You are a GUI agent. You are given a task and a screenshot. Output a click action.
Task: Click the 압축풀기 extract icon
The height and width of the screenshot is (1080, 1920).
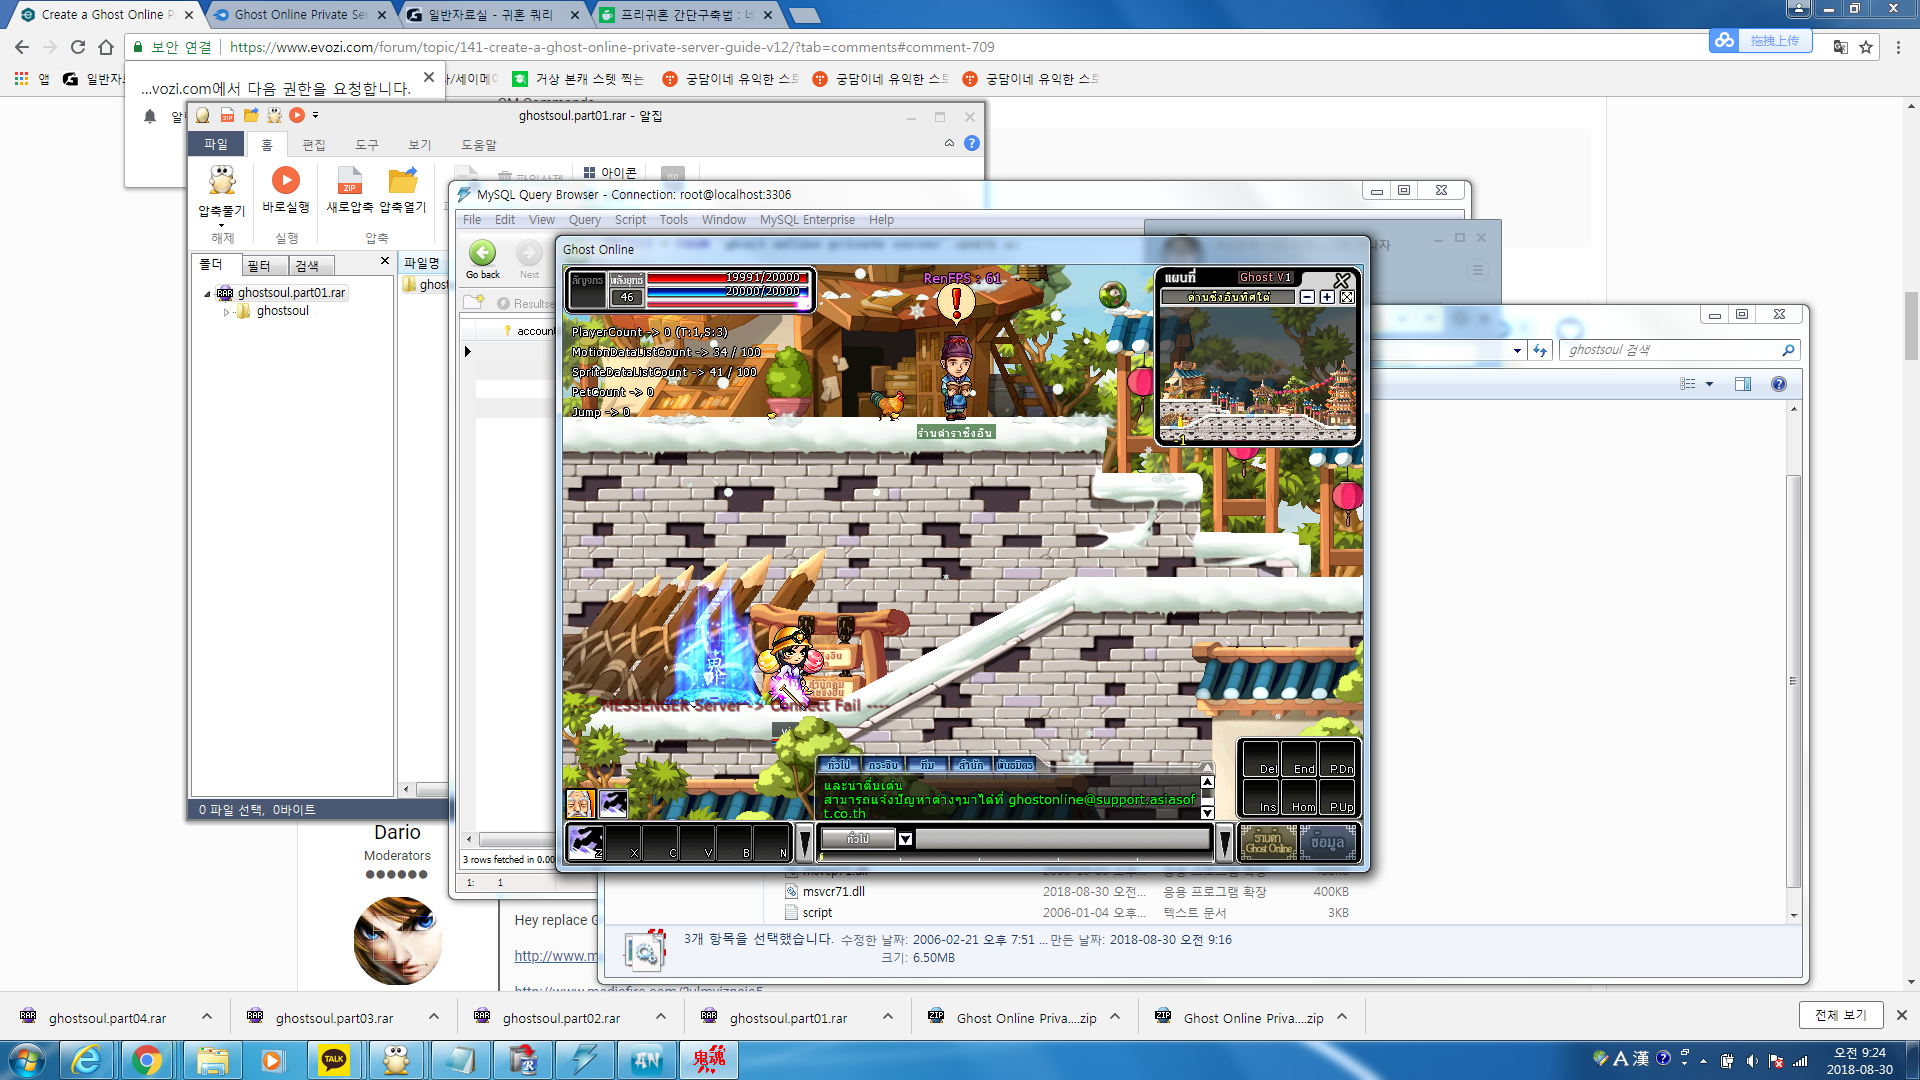pos(221,181)
